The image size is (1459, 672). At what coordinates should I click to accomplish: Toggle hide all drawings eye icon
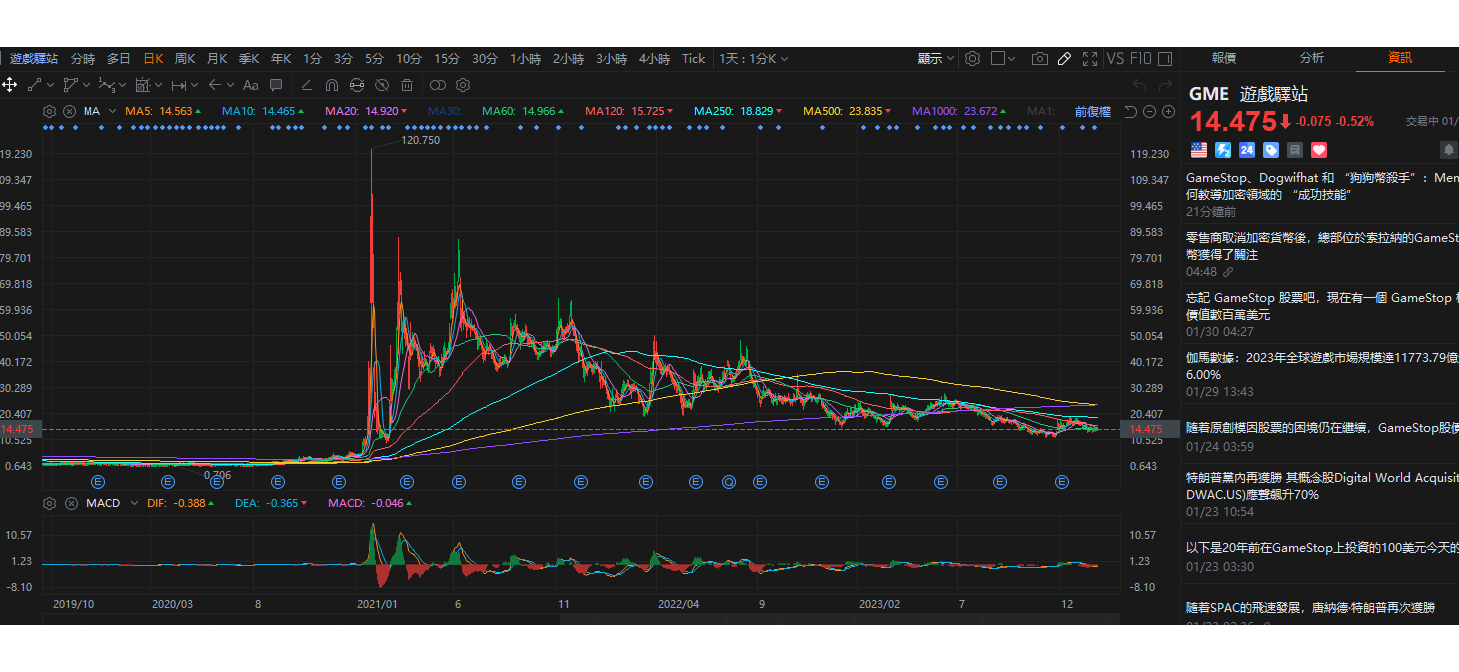(x=382, y=85)
